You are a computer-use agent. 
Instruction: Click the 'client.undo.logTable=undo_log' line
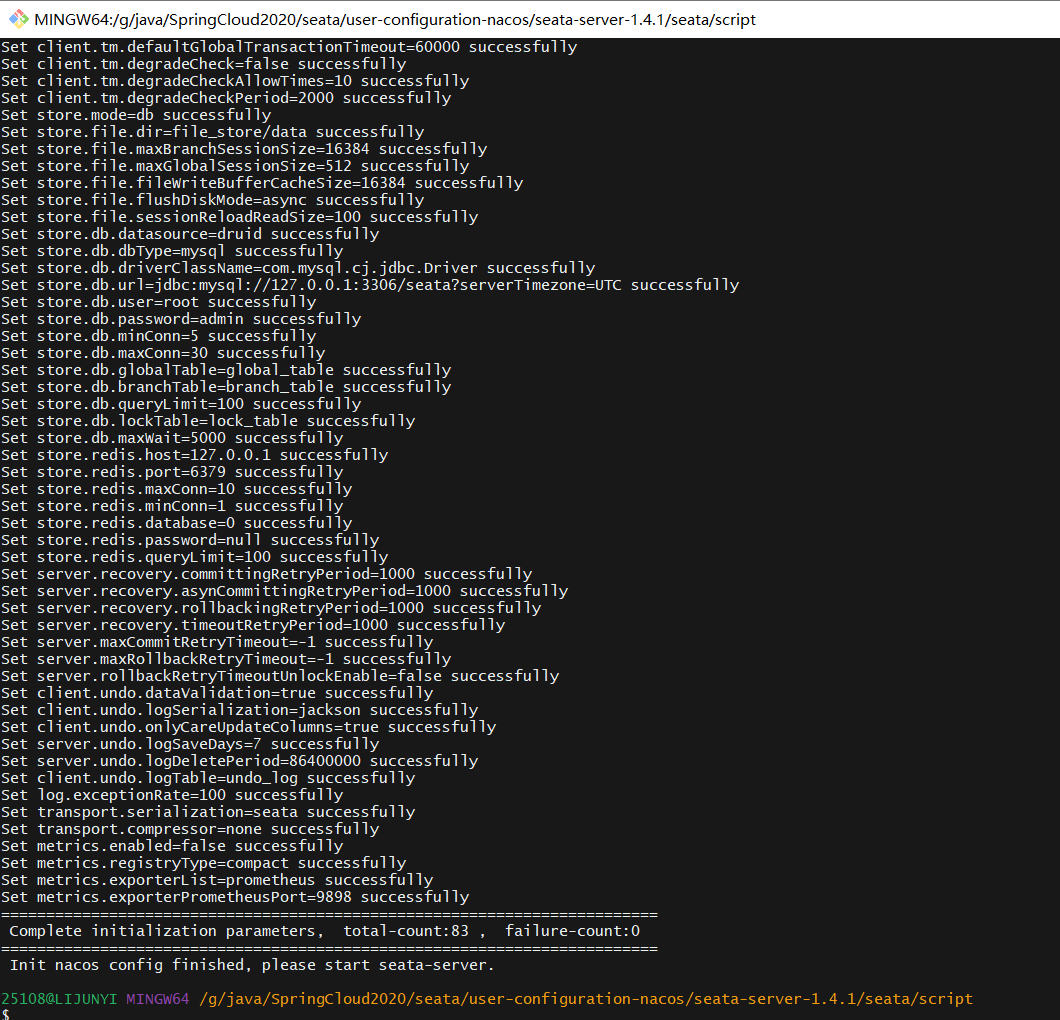pos(208,778)
